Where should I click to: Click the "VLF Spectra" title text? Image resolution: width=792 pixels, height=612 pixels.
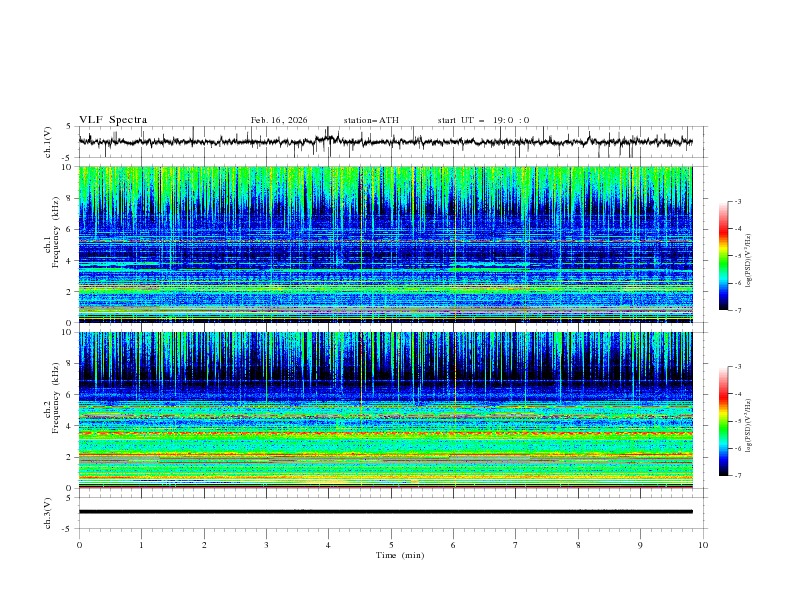113,120
